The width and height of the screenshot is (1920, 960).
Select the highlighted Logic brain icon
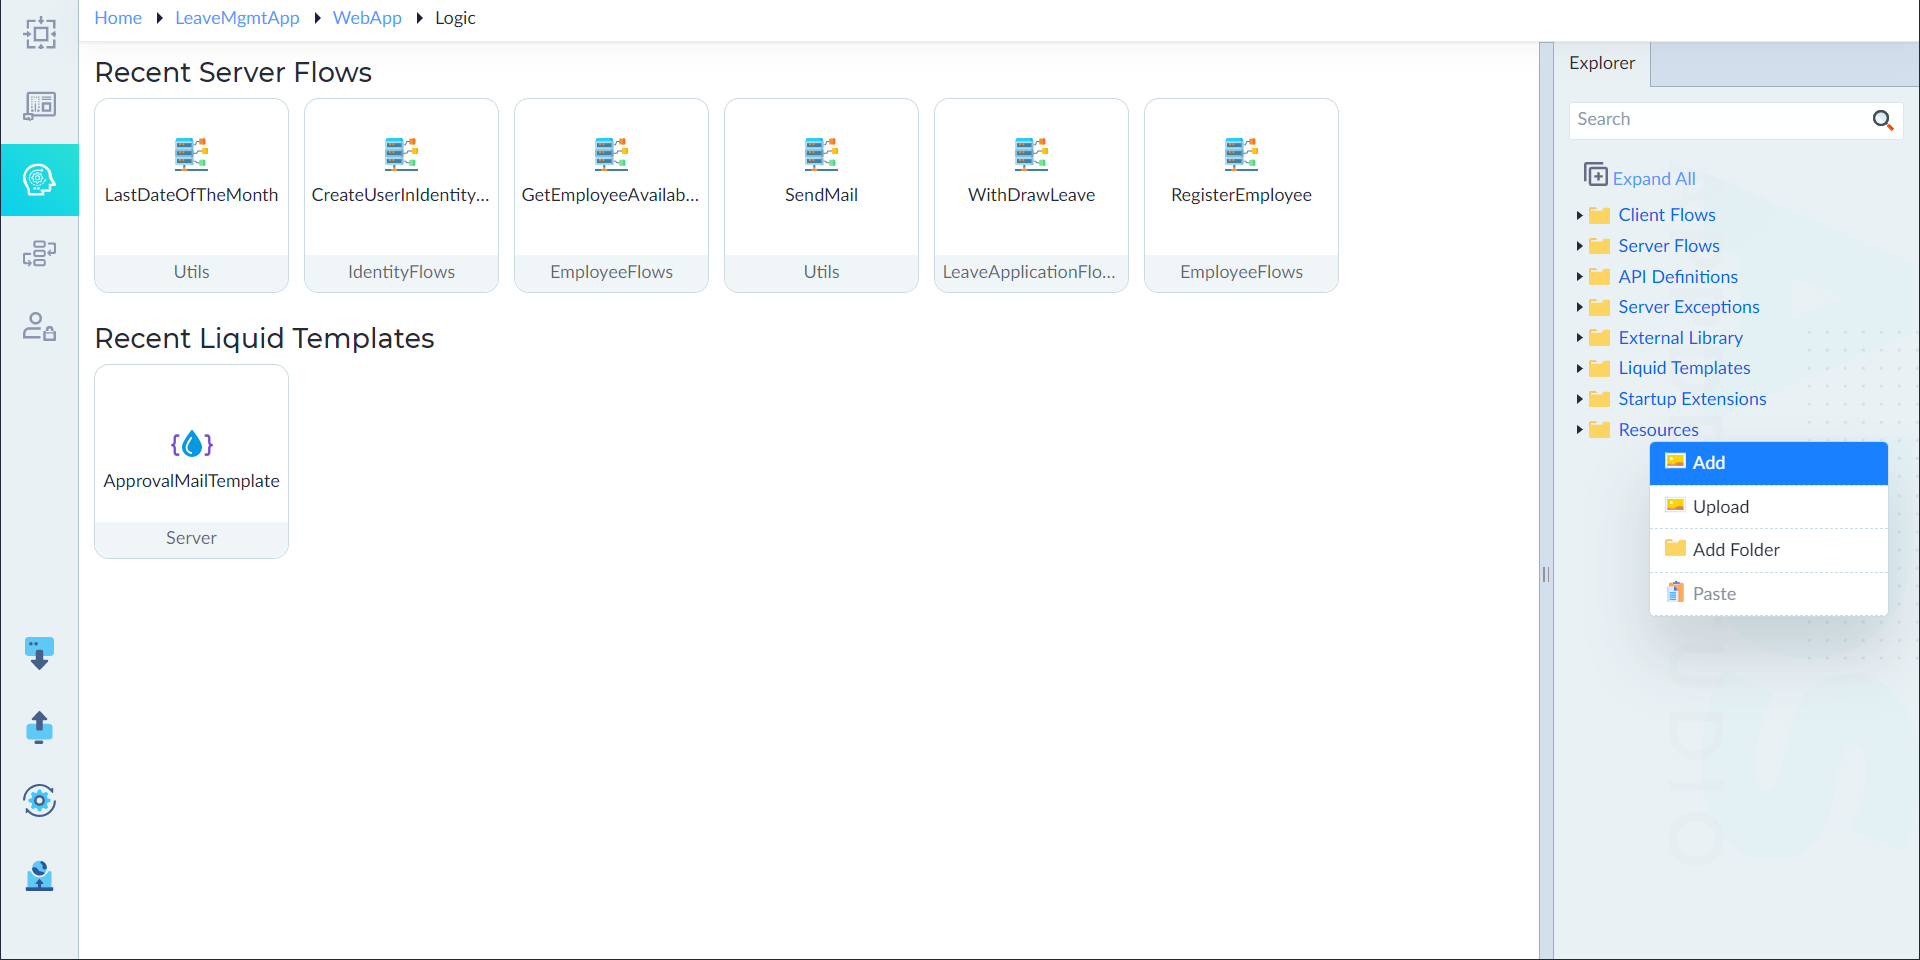(x=40, y=180)
